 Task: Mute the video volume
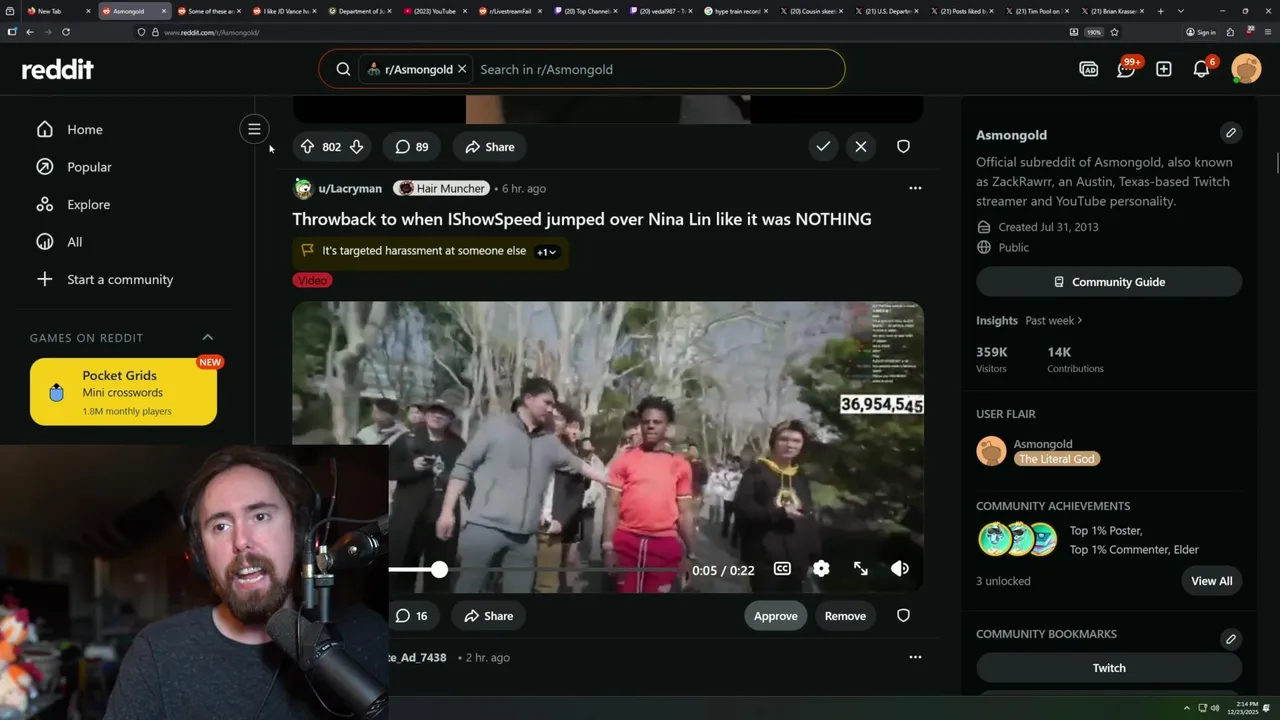click(900, 568)
